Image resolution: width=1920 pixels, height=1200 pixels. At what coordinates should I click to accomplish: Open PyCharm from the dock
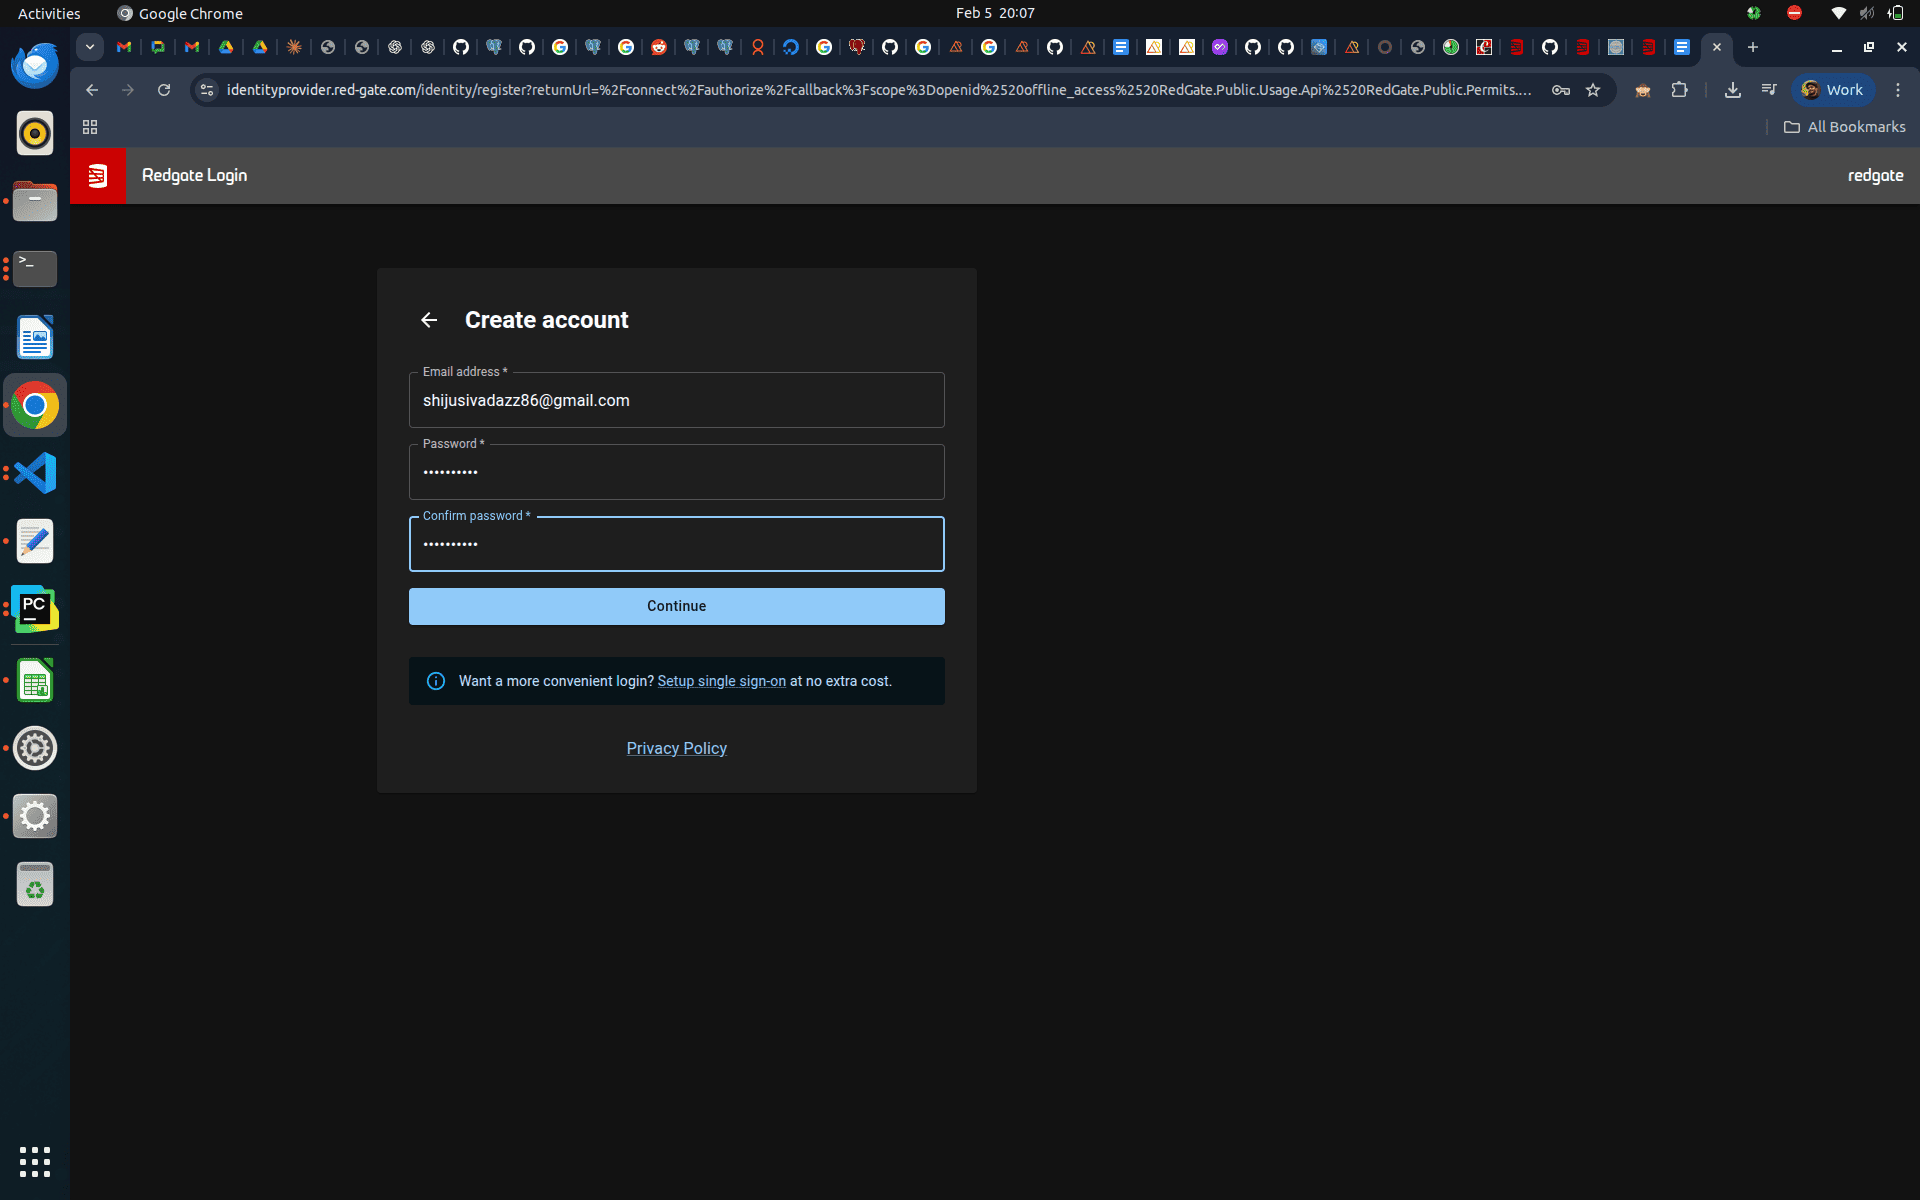[35, 608]
